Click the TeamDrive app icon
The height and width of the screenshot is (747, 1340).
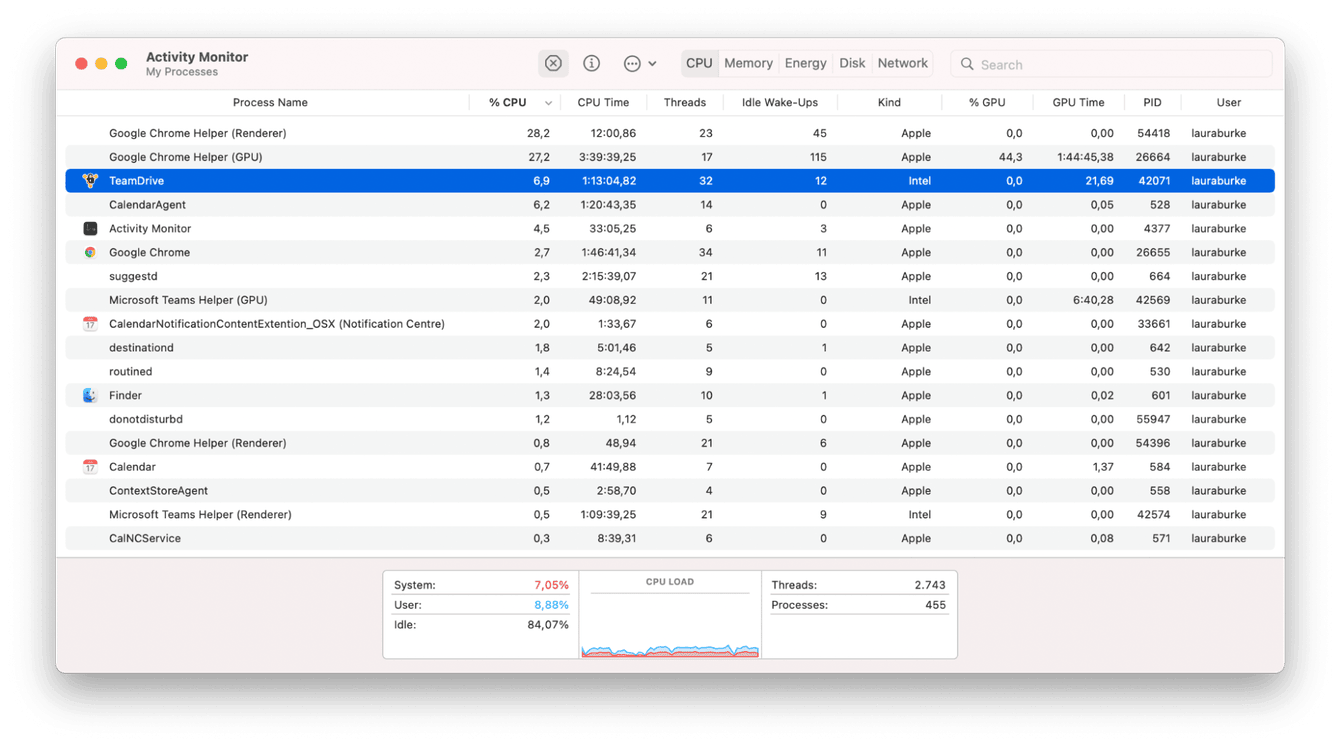(90, 181)
